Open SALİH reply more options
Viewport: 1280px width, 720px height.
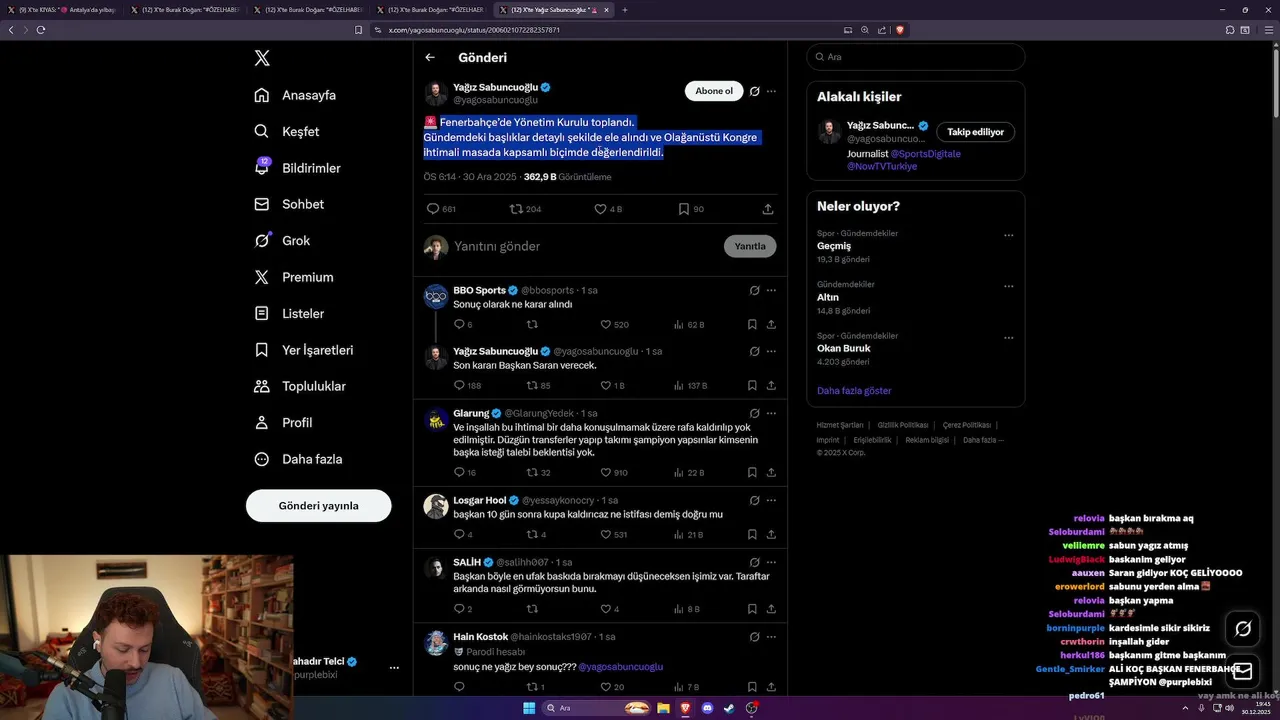click(x=771, y=562)
